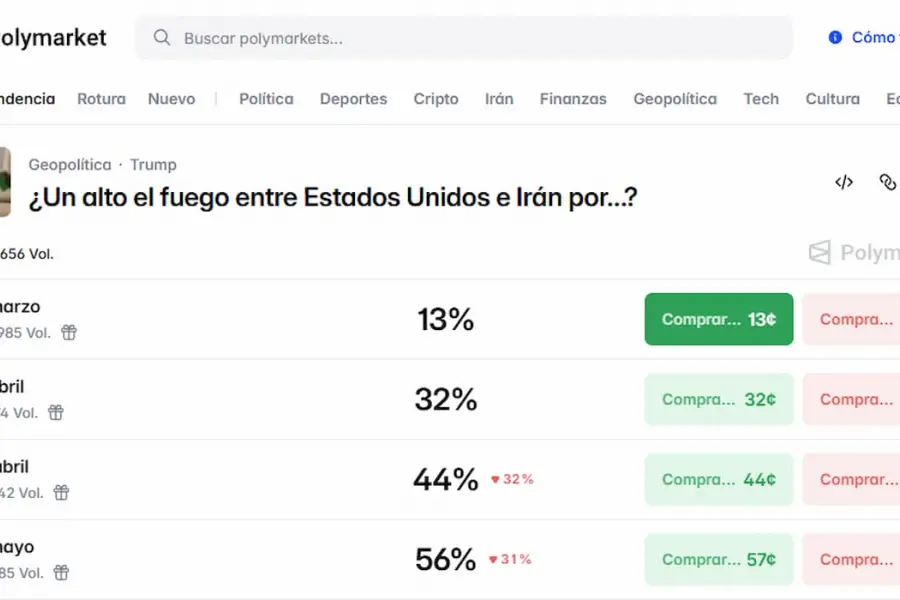Screen dimensions: 900x600
Task: Click the embed code icon
Action: 843,182
